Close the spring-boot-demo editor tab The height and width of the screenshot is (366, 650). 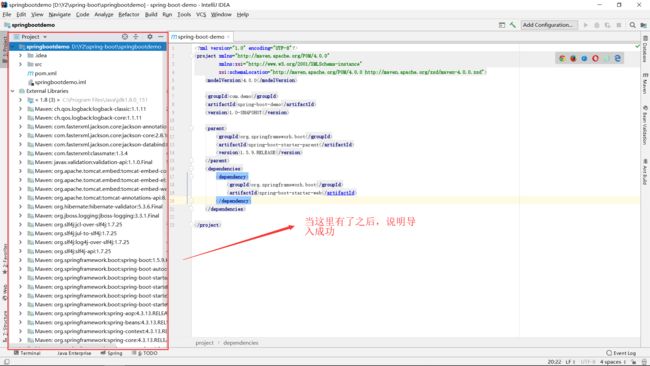228,36
